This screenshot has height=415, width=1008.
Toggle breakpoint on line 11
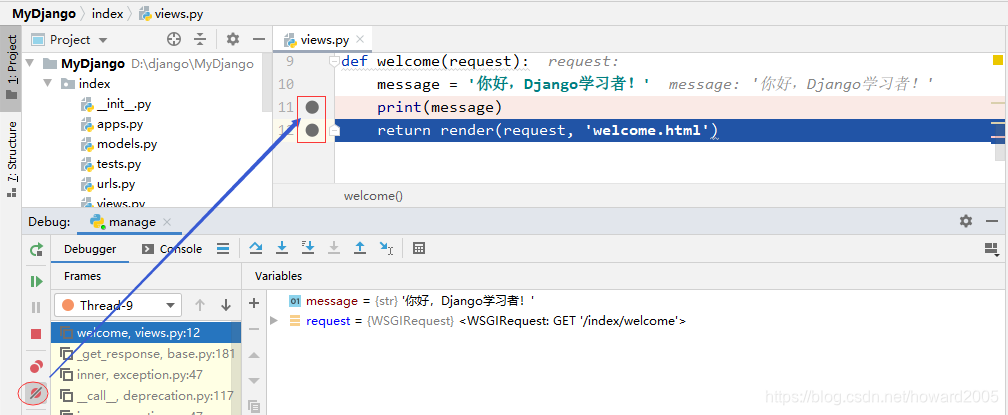pos(312,107)
